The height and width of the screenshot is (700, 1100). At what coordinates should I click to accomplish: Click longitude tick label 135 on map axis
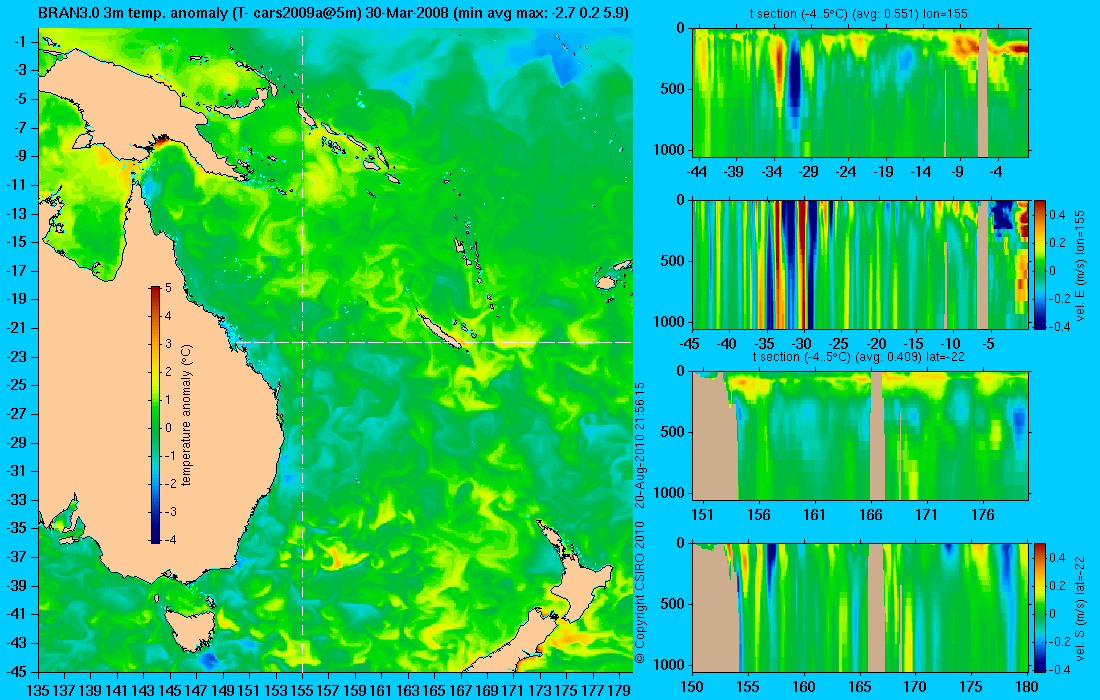38,691
